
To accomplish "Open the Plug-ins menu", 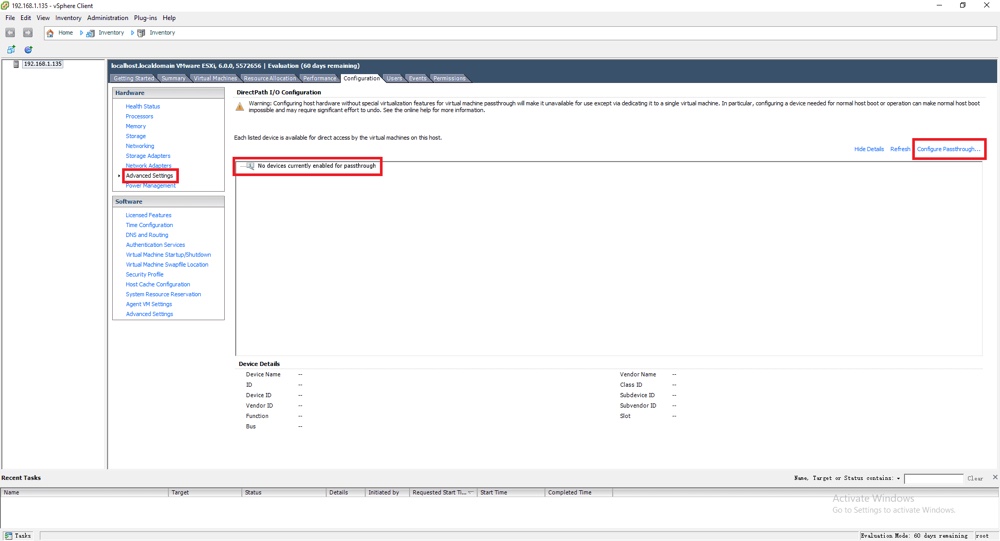I will [x=145, y=18].
